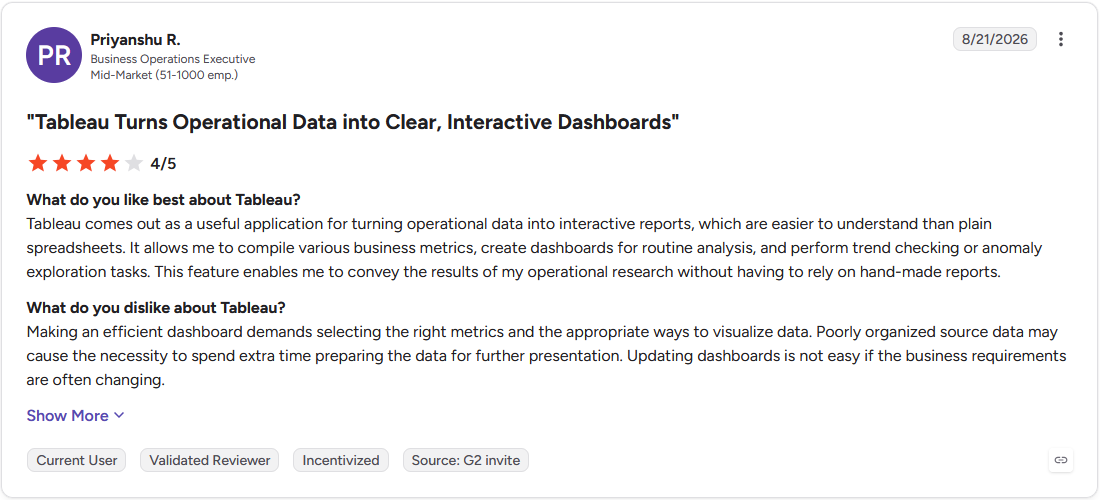Click 'What do you dislike about Tableau' heading

[x=156, y=308]
